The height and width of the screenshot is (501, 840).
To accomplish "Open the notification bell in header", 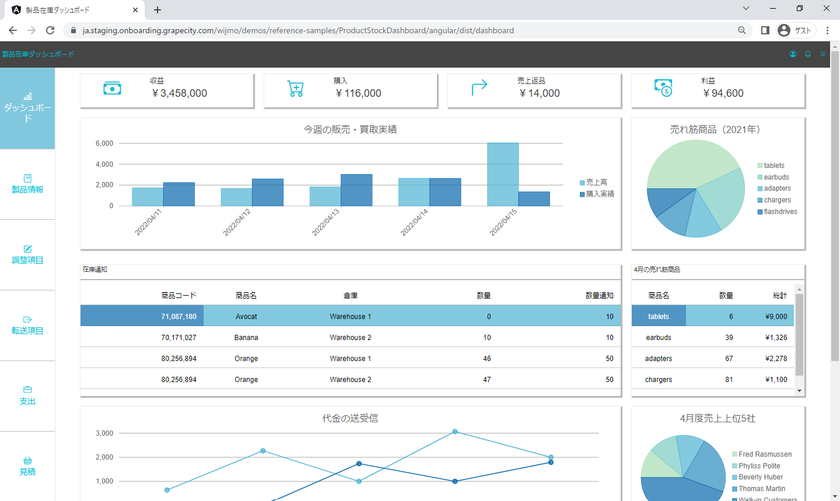I will pyautogui.click(x=808, y=54).
